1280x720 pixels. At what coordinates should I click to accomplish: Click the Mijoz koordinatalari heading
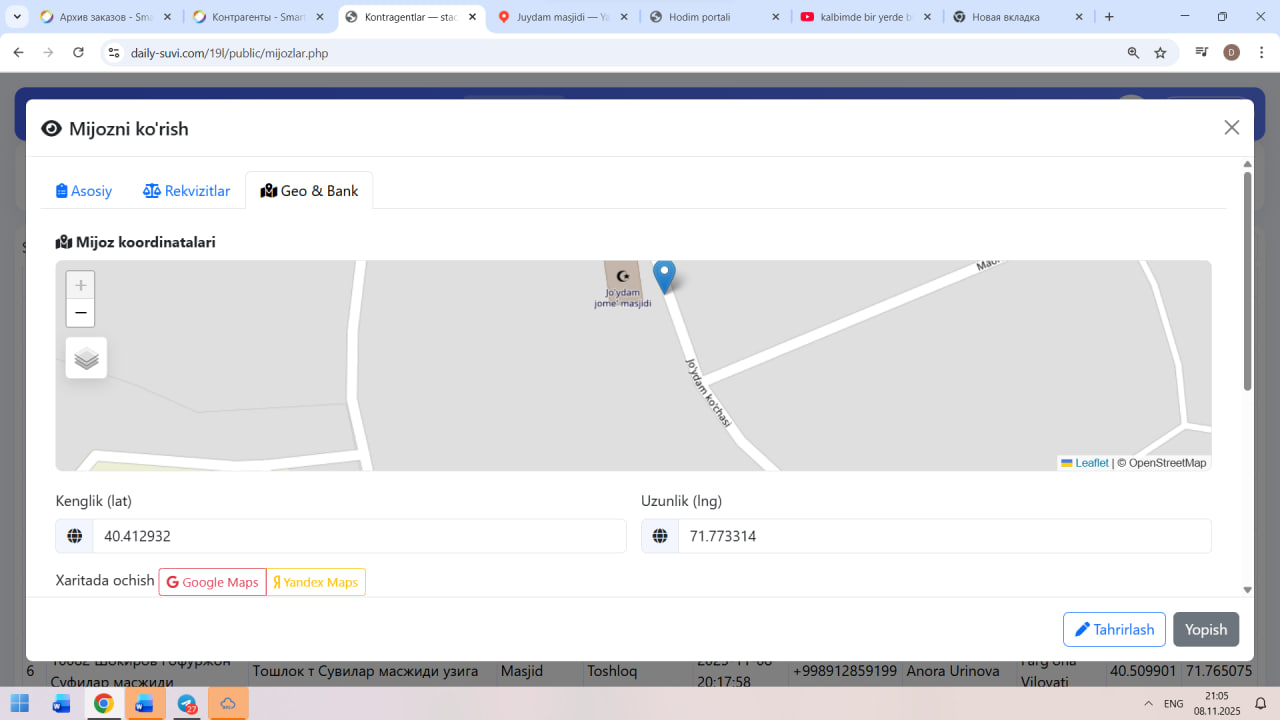coord(136,242)
